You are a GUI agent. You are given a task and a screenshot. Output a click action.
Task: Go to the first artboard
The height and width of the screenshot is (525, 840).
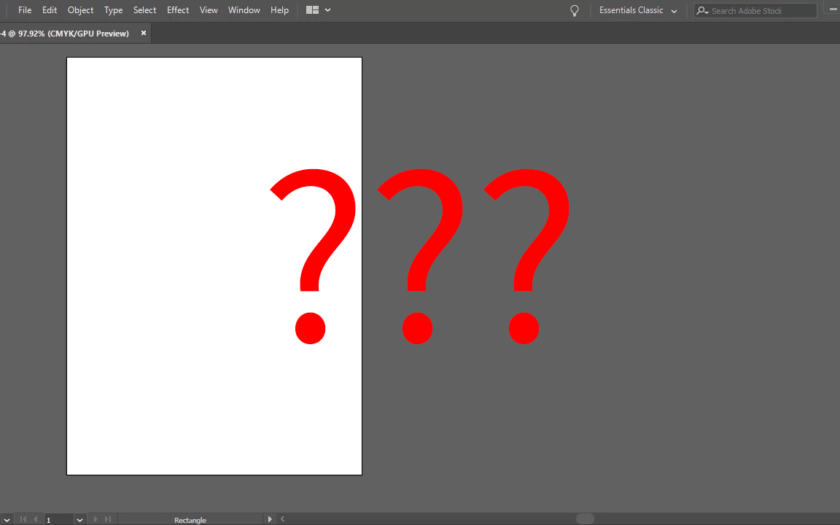[23, 519]
